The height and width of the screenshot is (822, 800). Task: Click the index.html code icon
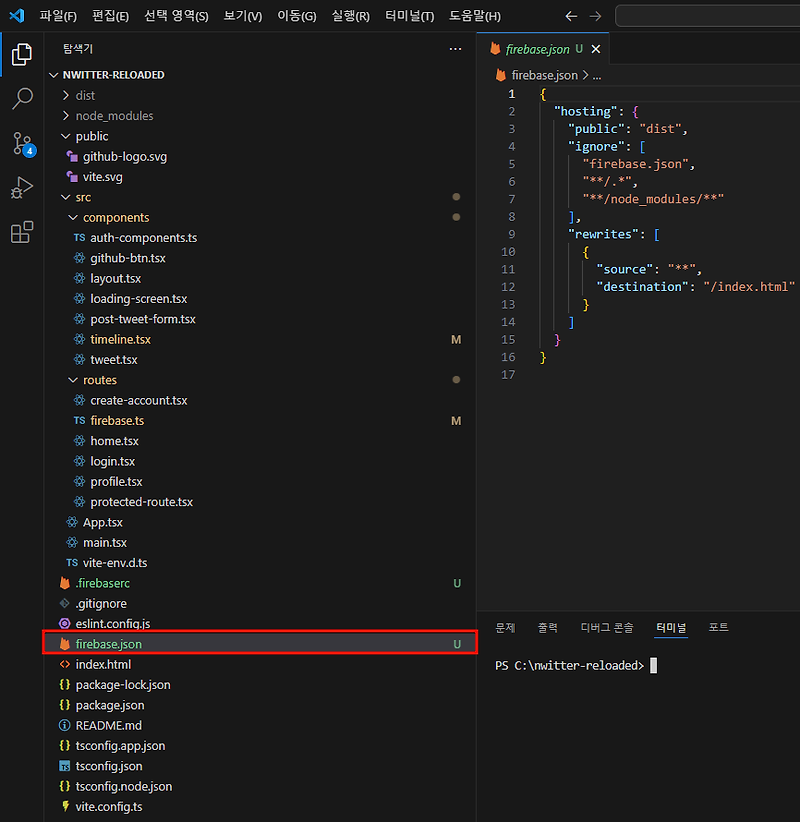(64, 664)
